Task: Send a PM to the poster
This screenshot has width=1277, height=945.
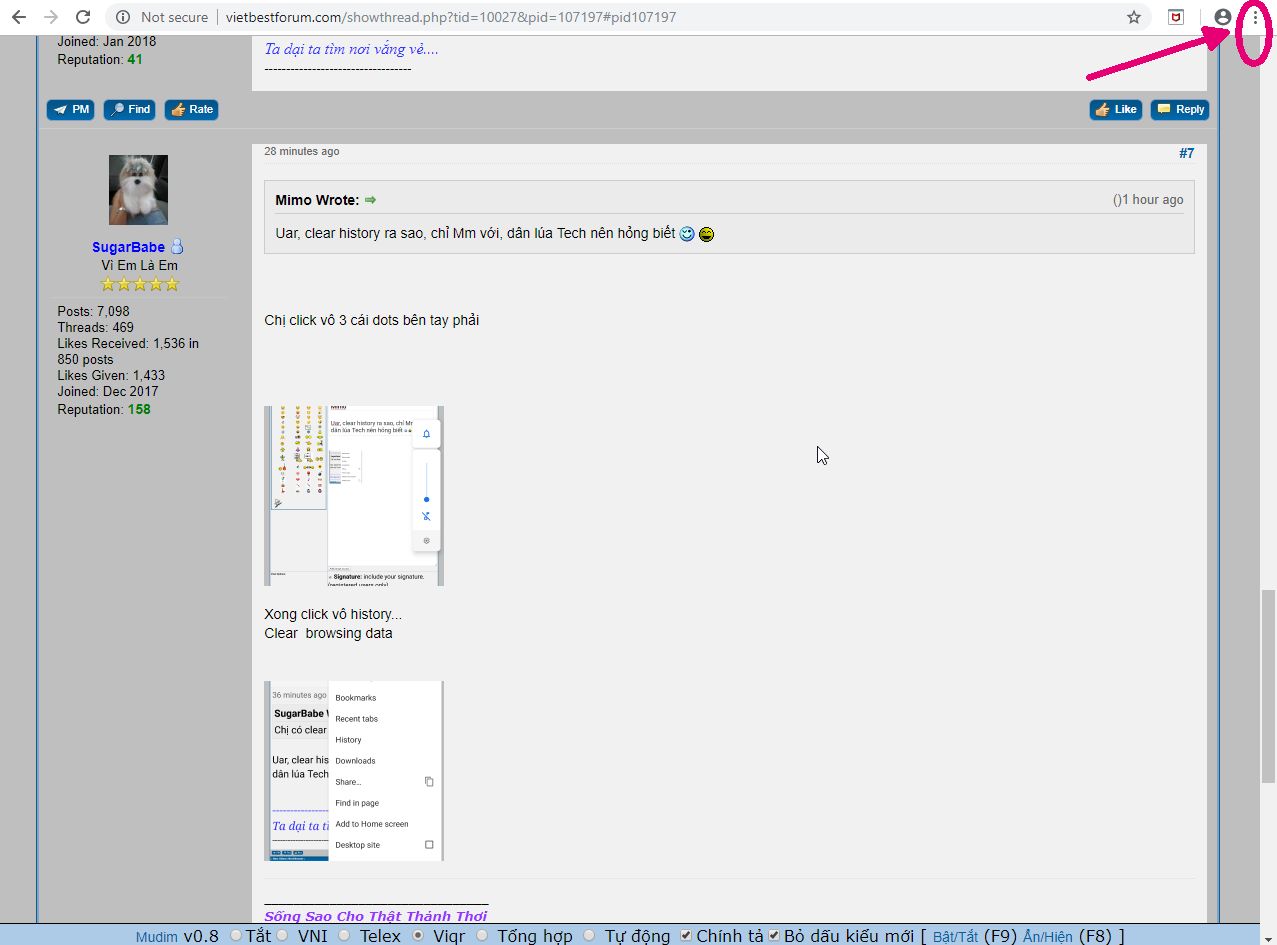Action: (71, 109)
